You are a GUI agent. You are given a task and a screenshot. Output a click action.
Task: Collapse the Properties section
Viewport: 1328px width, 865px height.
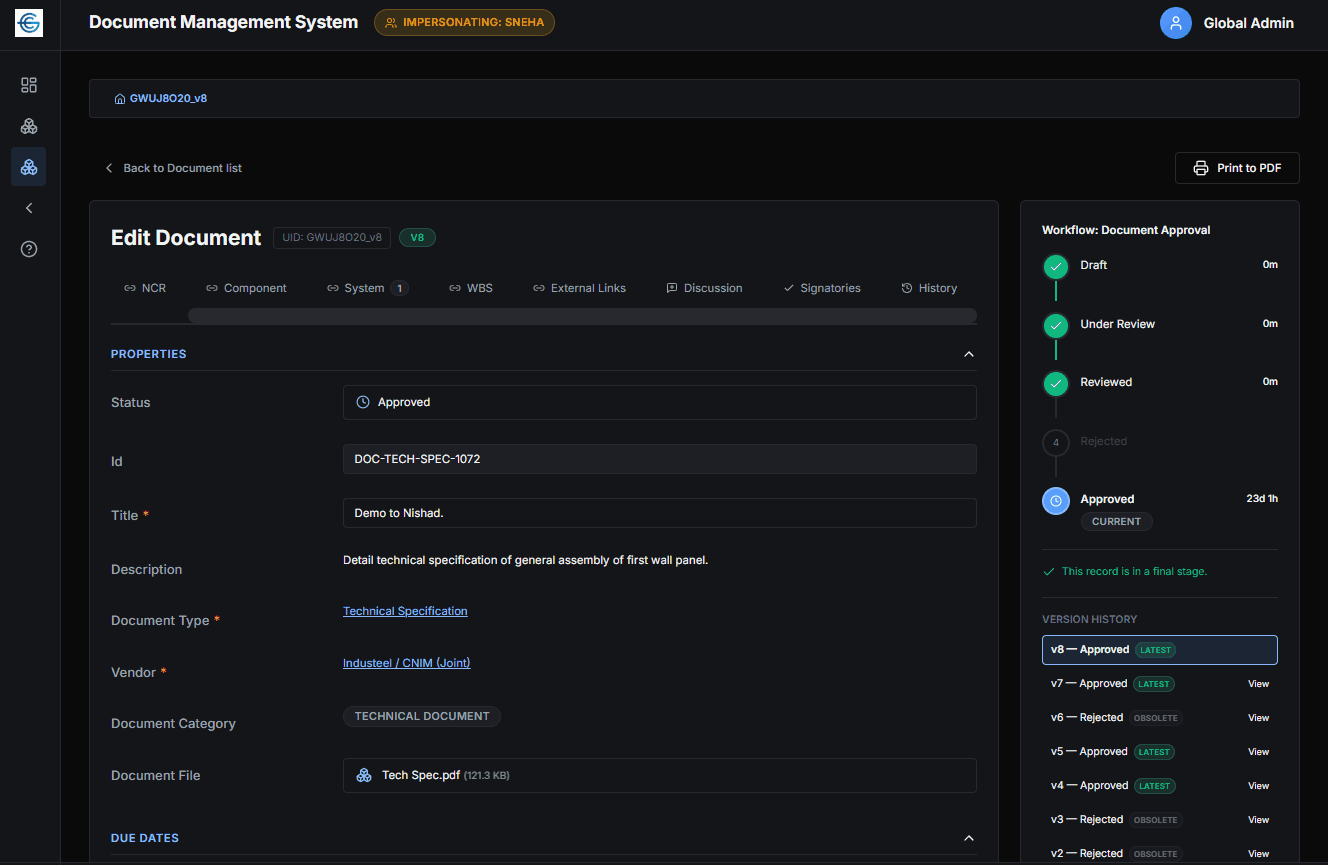pyautogui.click(x=968, y=354)
